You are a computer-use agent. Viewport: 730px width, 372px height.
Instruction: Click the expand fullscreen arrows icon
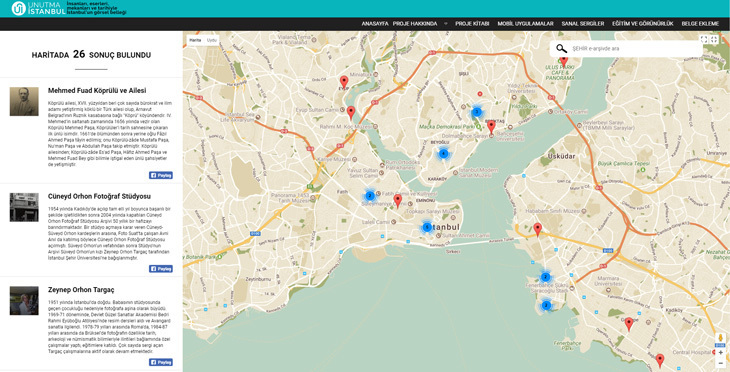tap(704, 40)
